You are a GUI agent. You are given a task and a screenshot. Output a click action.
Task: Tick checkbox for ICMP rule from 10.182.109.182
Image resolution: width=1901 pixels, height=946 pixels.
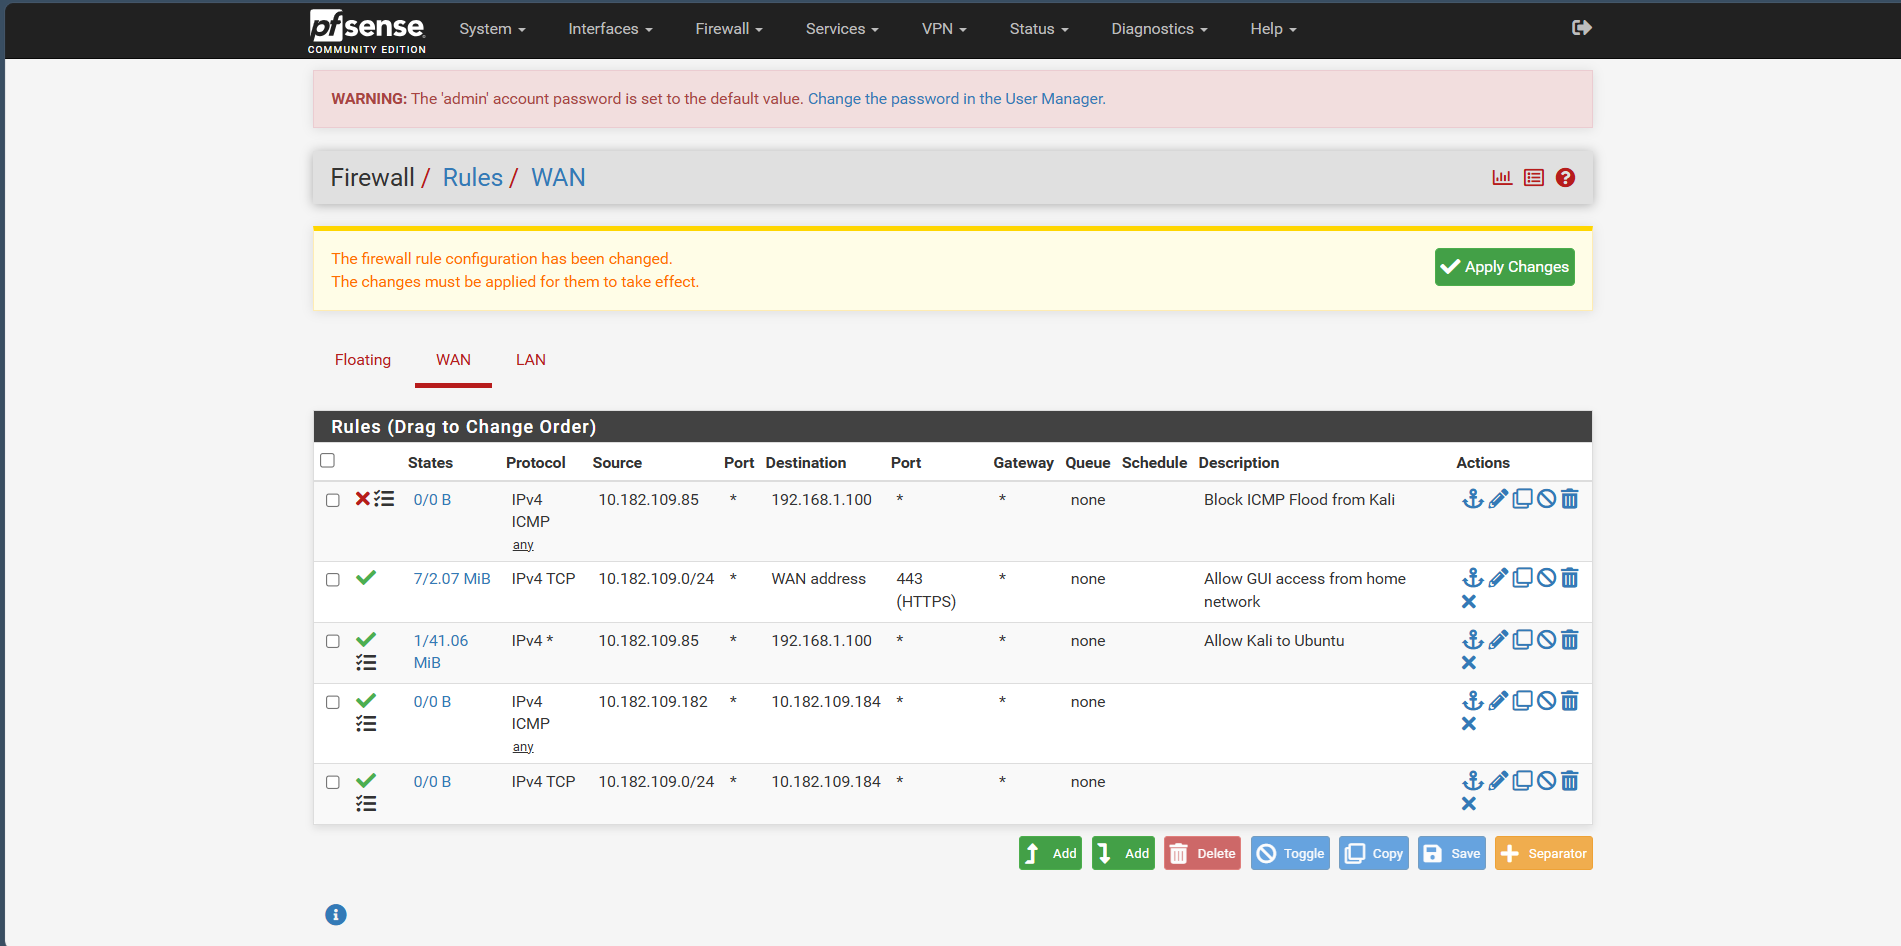tap(333, 703)
